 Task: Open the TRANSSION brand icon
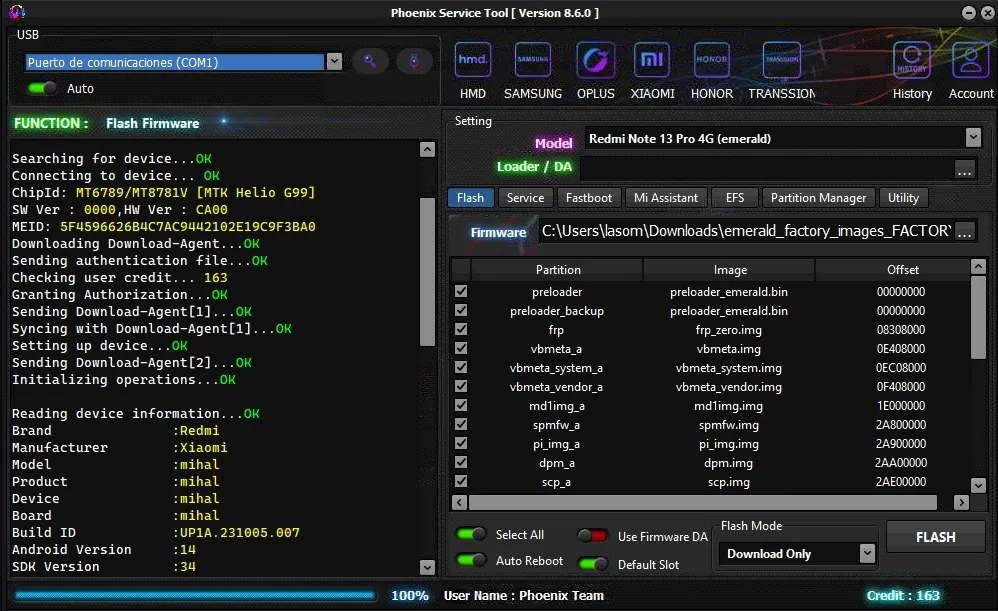782,60
